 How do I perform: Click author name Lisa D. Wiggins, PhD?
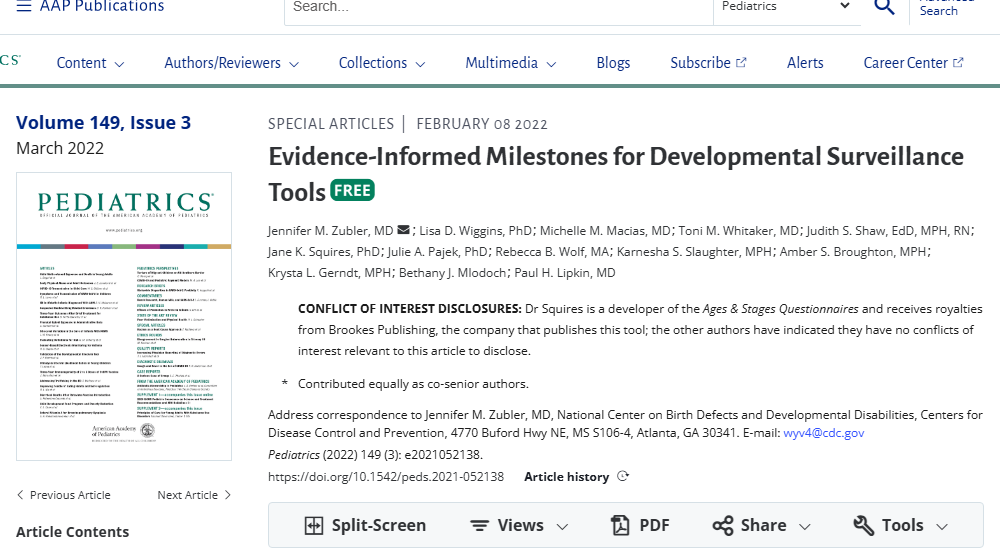(475, 231)
